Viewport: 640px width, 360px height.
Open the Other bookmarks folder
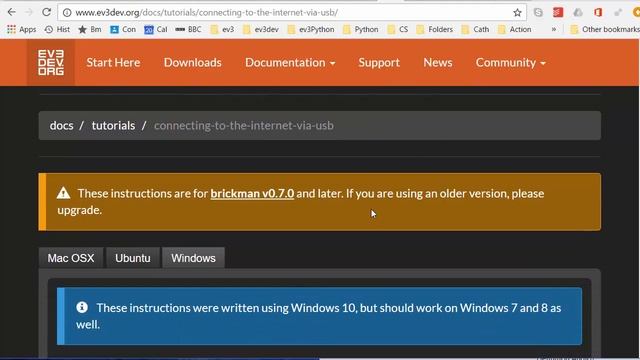click(605, 29)
